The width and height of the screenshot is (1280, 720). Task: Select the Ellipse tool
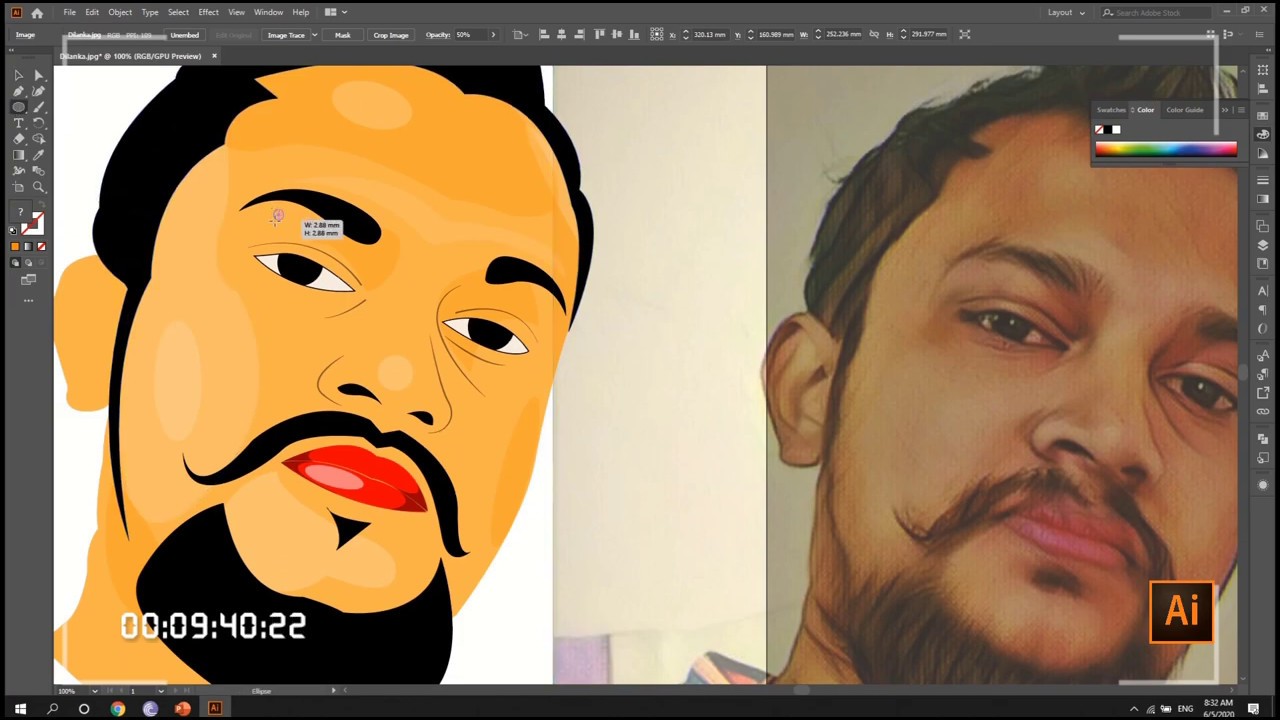click(x=18, y=107)
